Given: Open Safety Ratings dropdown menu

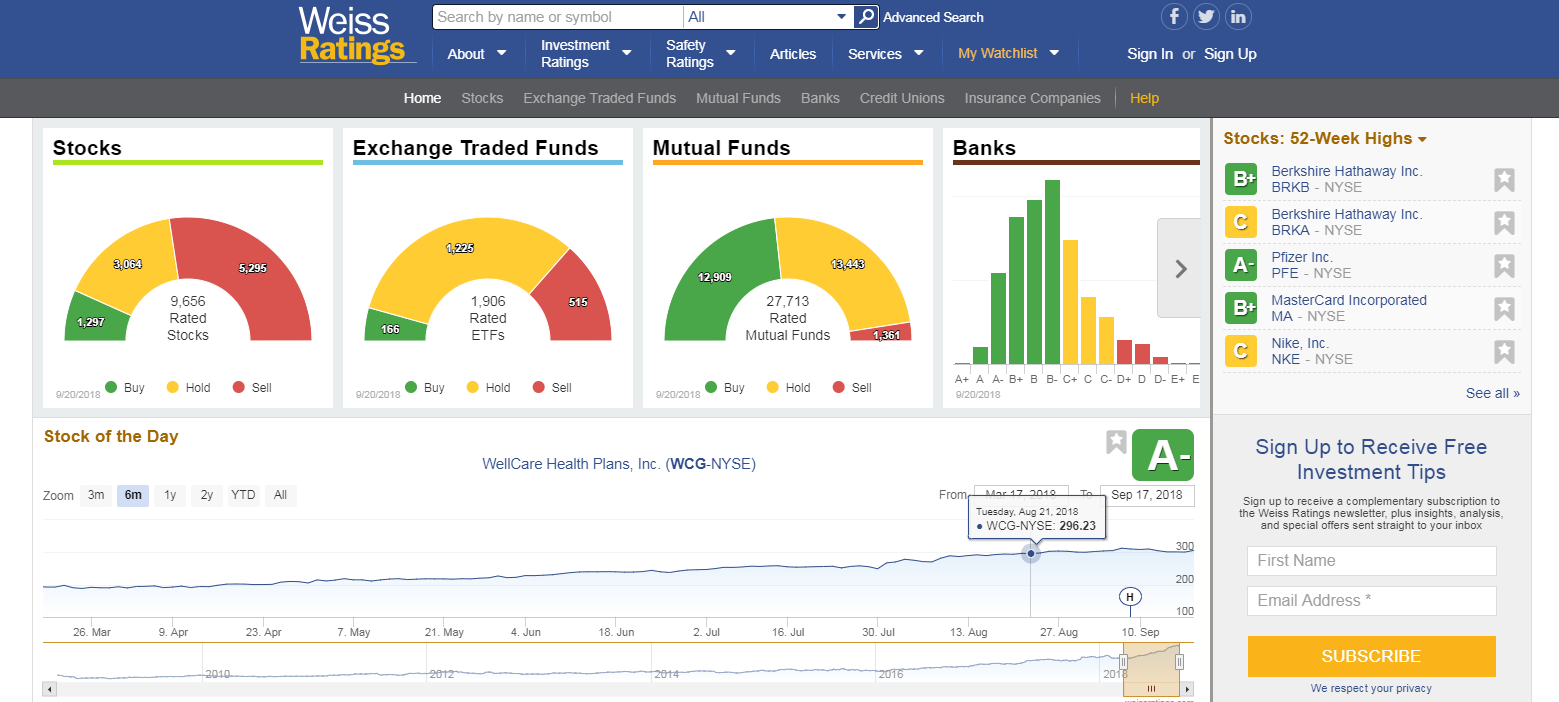Looking at the screenshot, I should [x=701, y=54].
